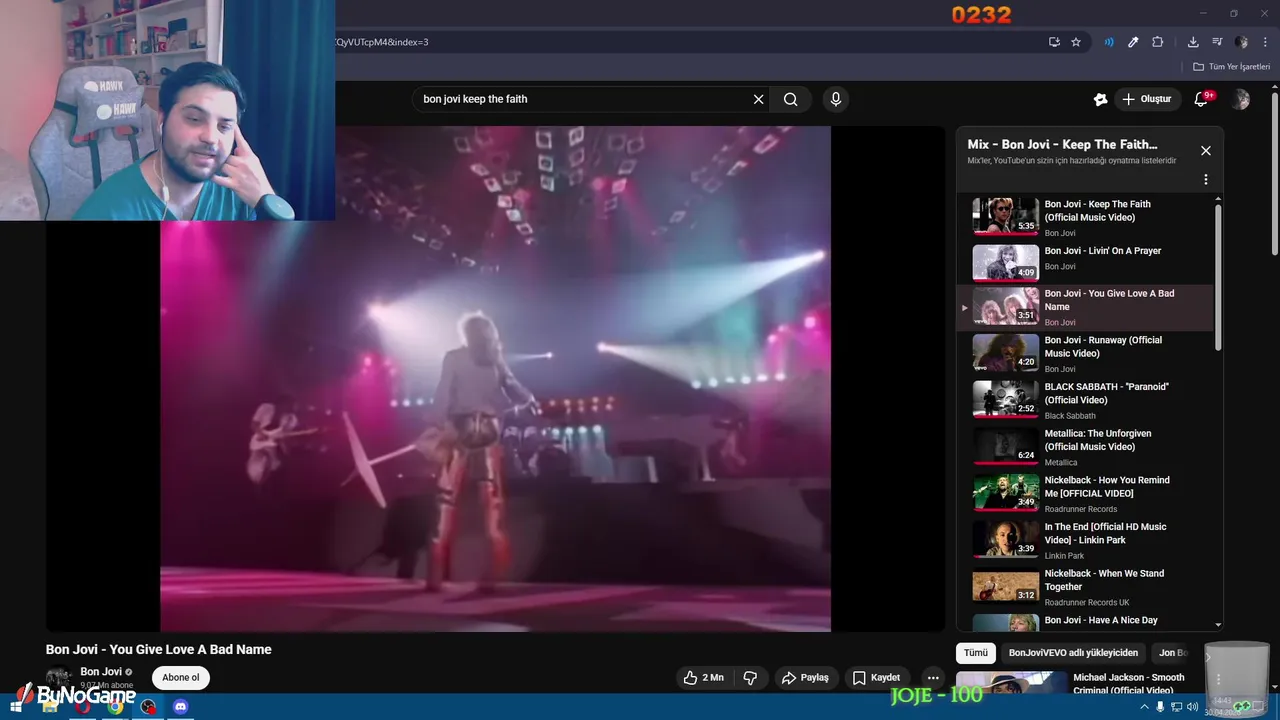Open YouTube notifications bell
The image size is (1280, 720).
click(1202, 99)
